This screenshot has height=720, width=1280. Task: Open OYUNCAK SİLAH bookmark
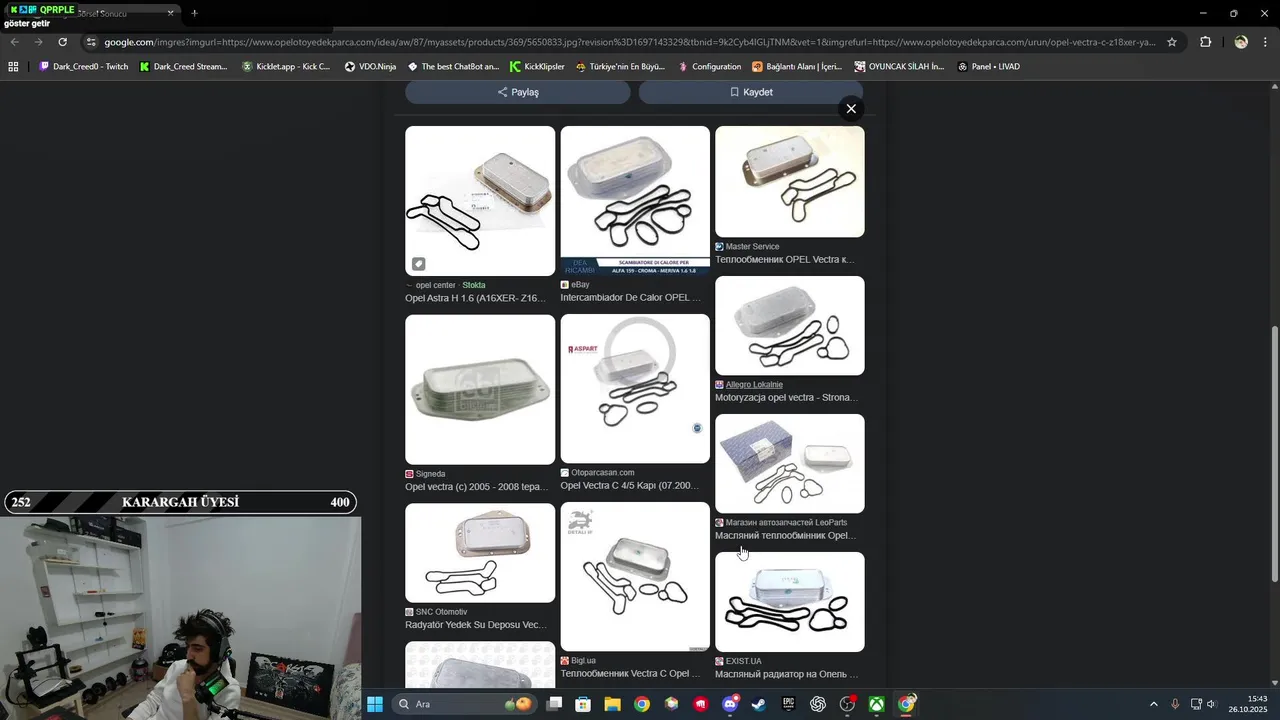899,67
